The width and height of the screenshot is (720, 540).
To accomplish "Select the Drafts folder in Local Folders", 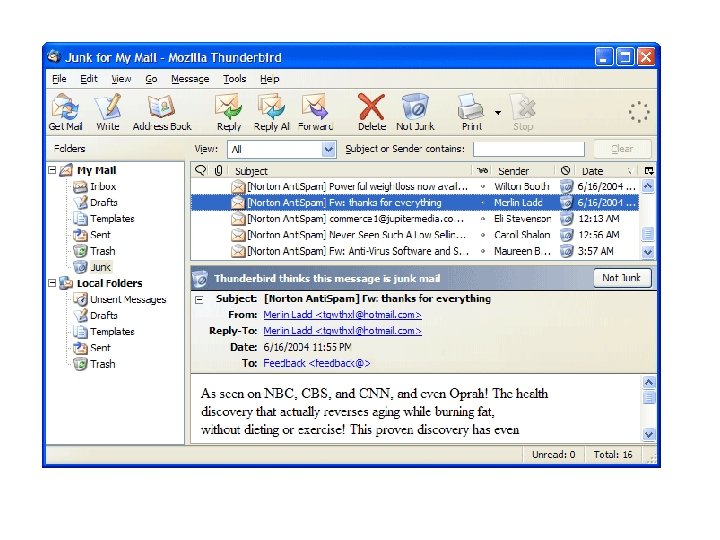I will pyautogui.click(x=96, y=315).
